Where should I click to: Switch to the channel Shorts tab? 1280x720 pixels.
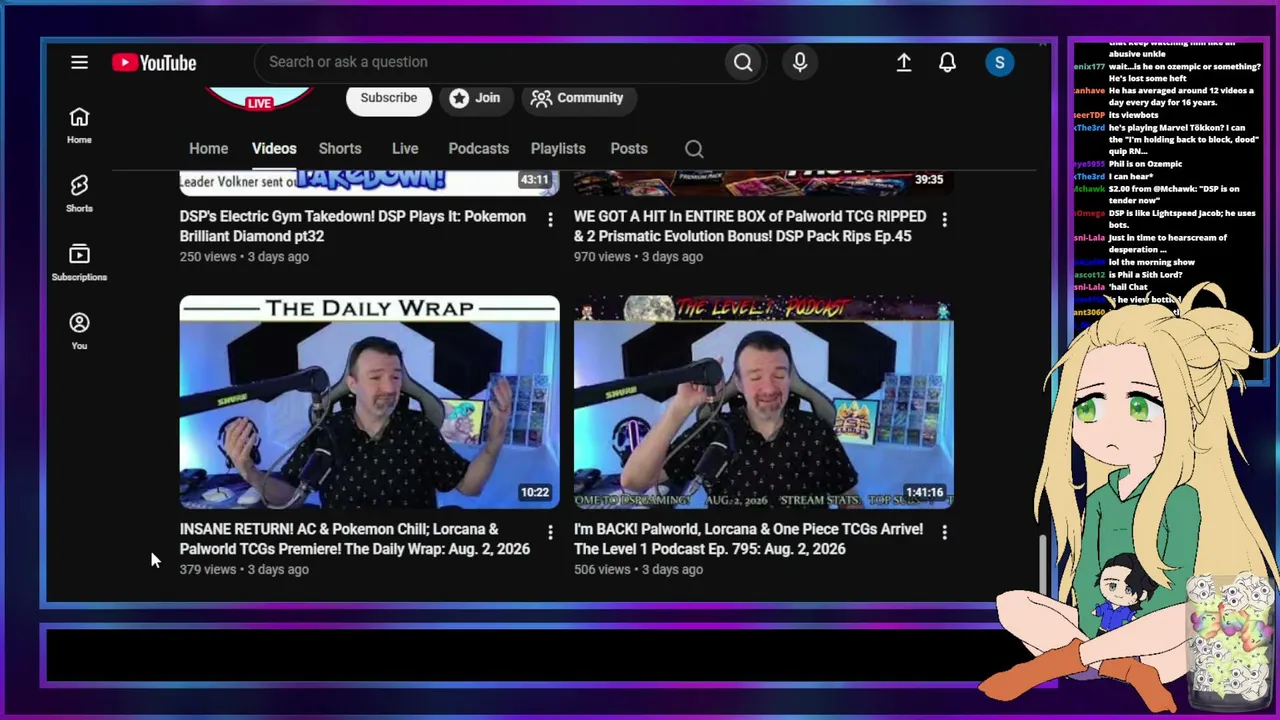tap(340, 148)
